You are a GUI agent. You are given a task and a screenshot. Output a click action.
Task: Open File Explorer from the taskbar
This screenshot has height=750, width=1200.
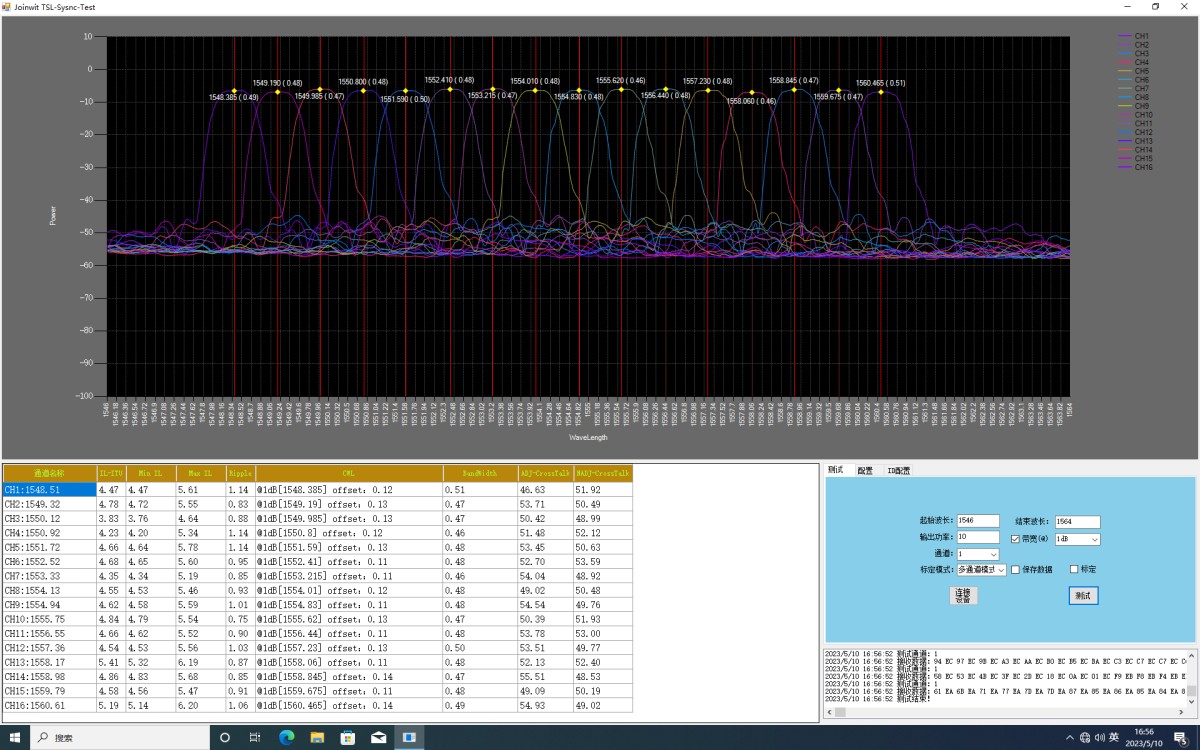[x=317, y=737]
